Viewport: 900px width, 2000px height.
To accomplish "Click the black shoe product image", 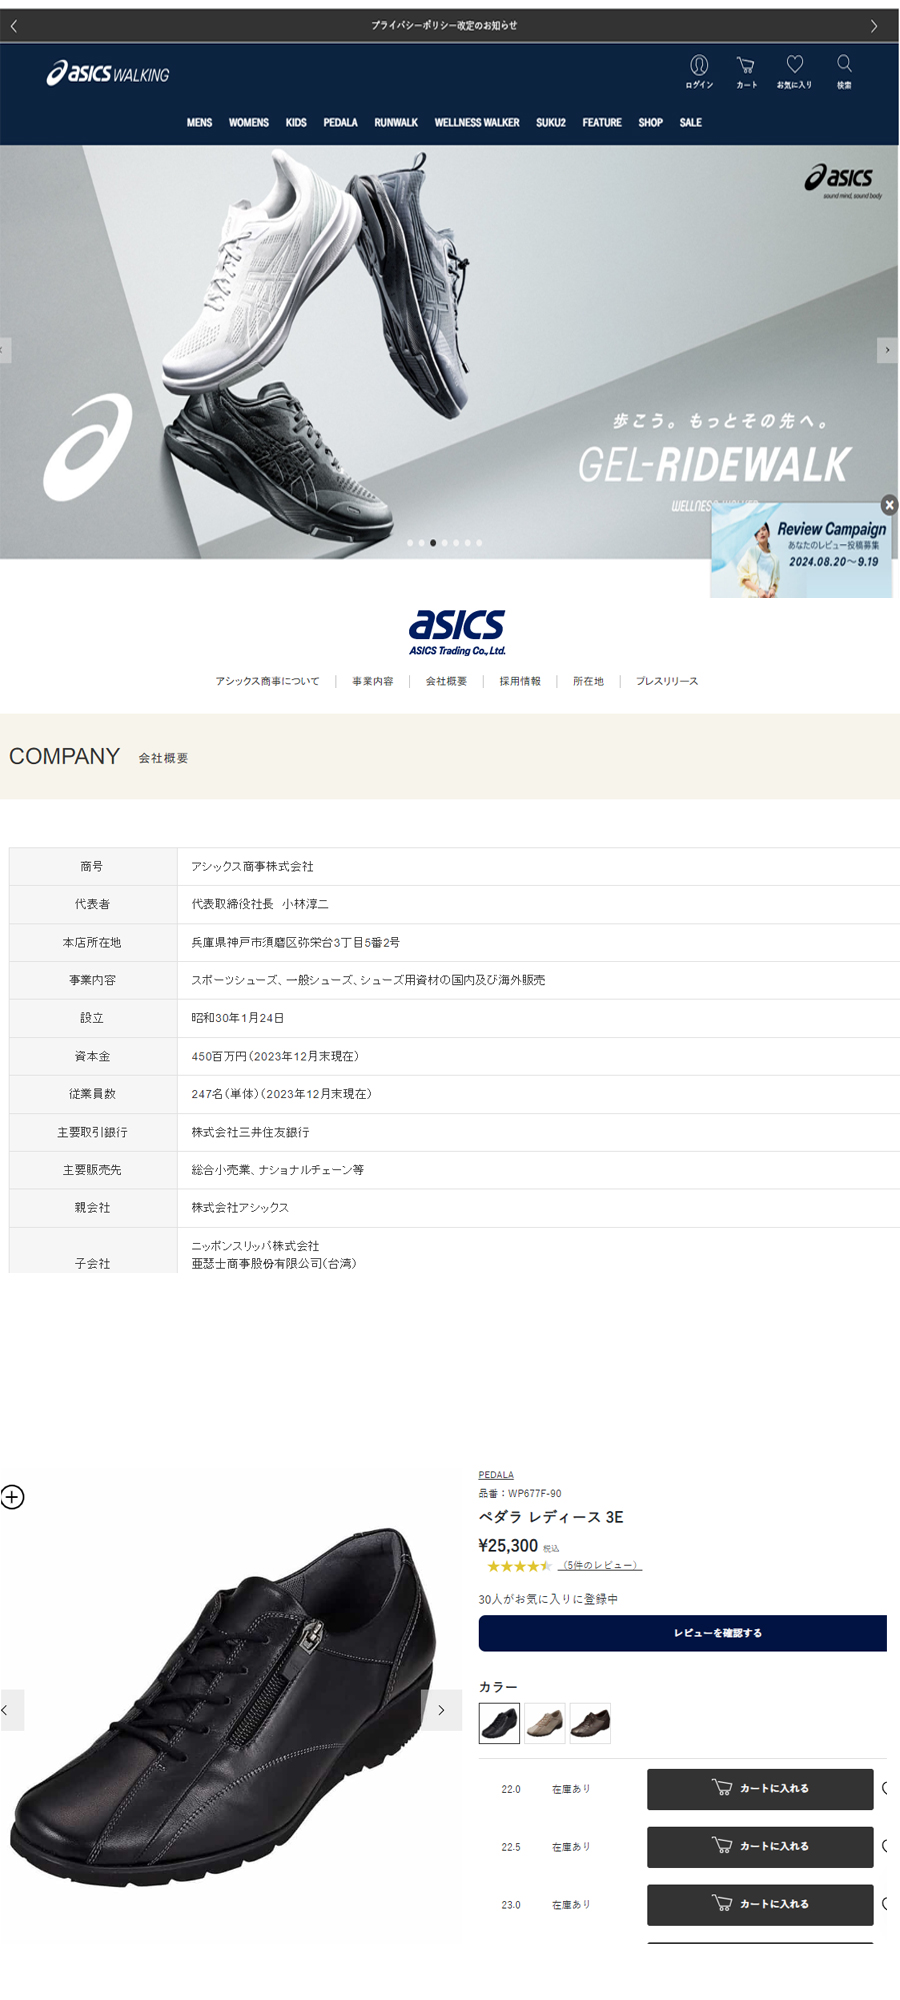I will [x=225, y=1710].
